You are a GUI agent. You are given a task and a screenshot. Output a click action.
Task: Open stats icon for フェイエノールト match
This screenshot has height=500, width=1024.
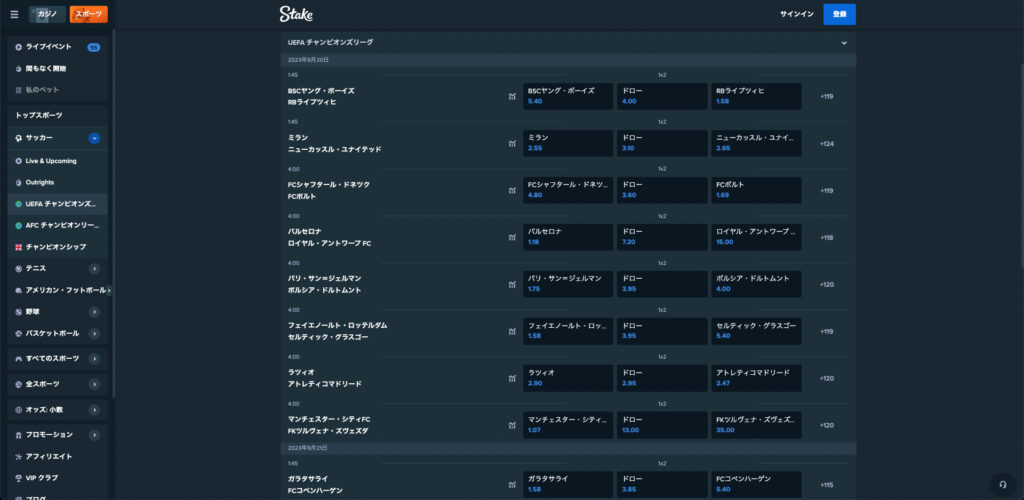512,332
